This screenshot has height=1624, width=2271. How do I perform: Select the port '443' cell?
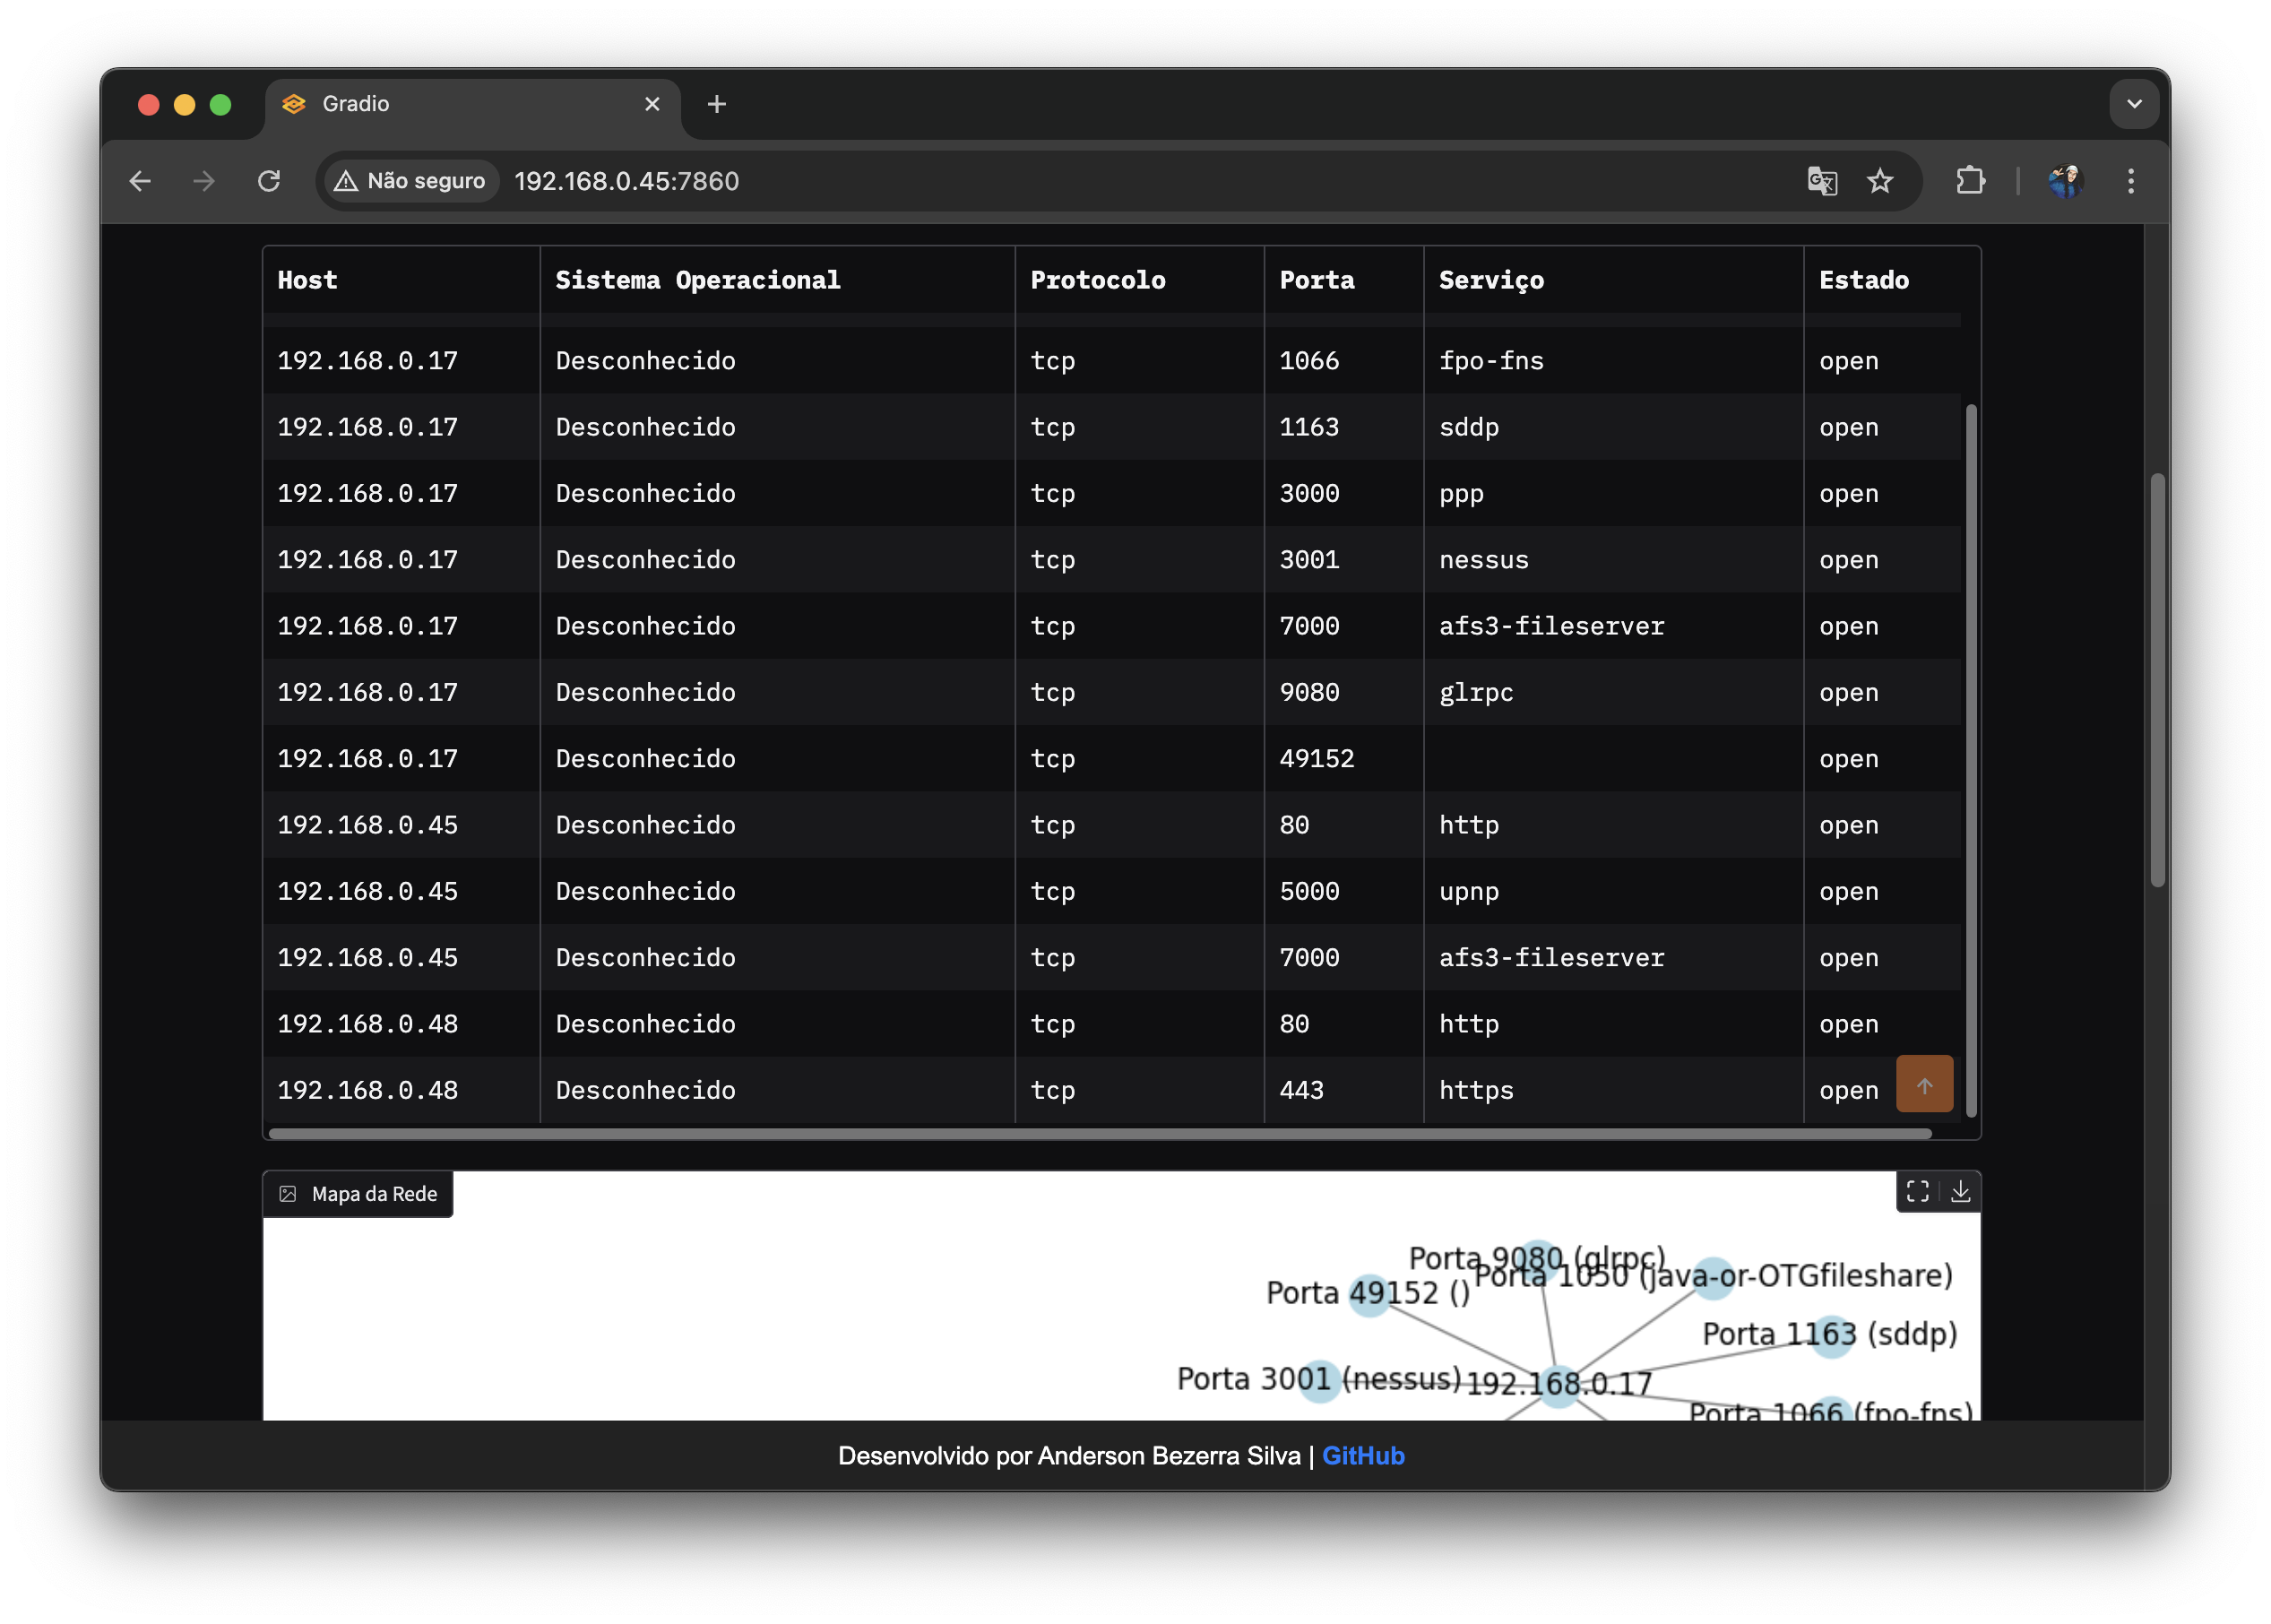coord(1344,1090)
